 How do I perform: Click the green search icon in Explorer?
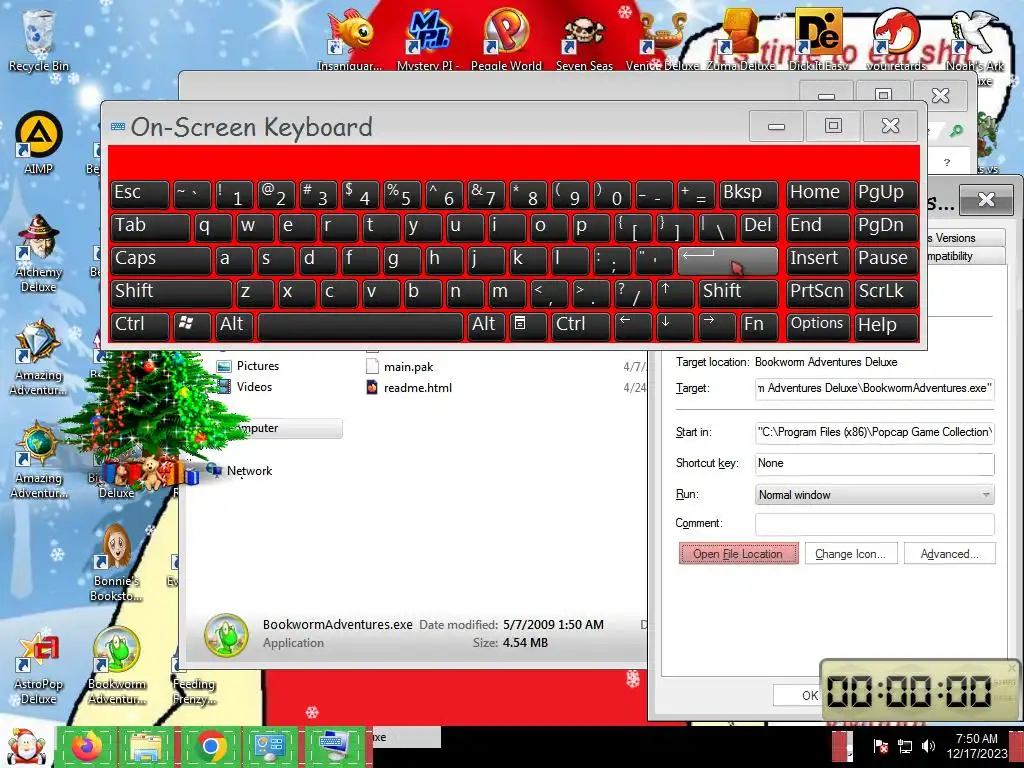tap(956, 131)
